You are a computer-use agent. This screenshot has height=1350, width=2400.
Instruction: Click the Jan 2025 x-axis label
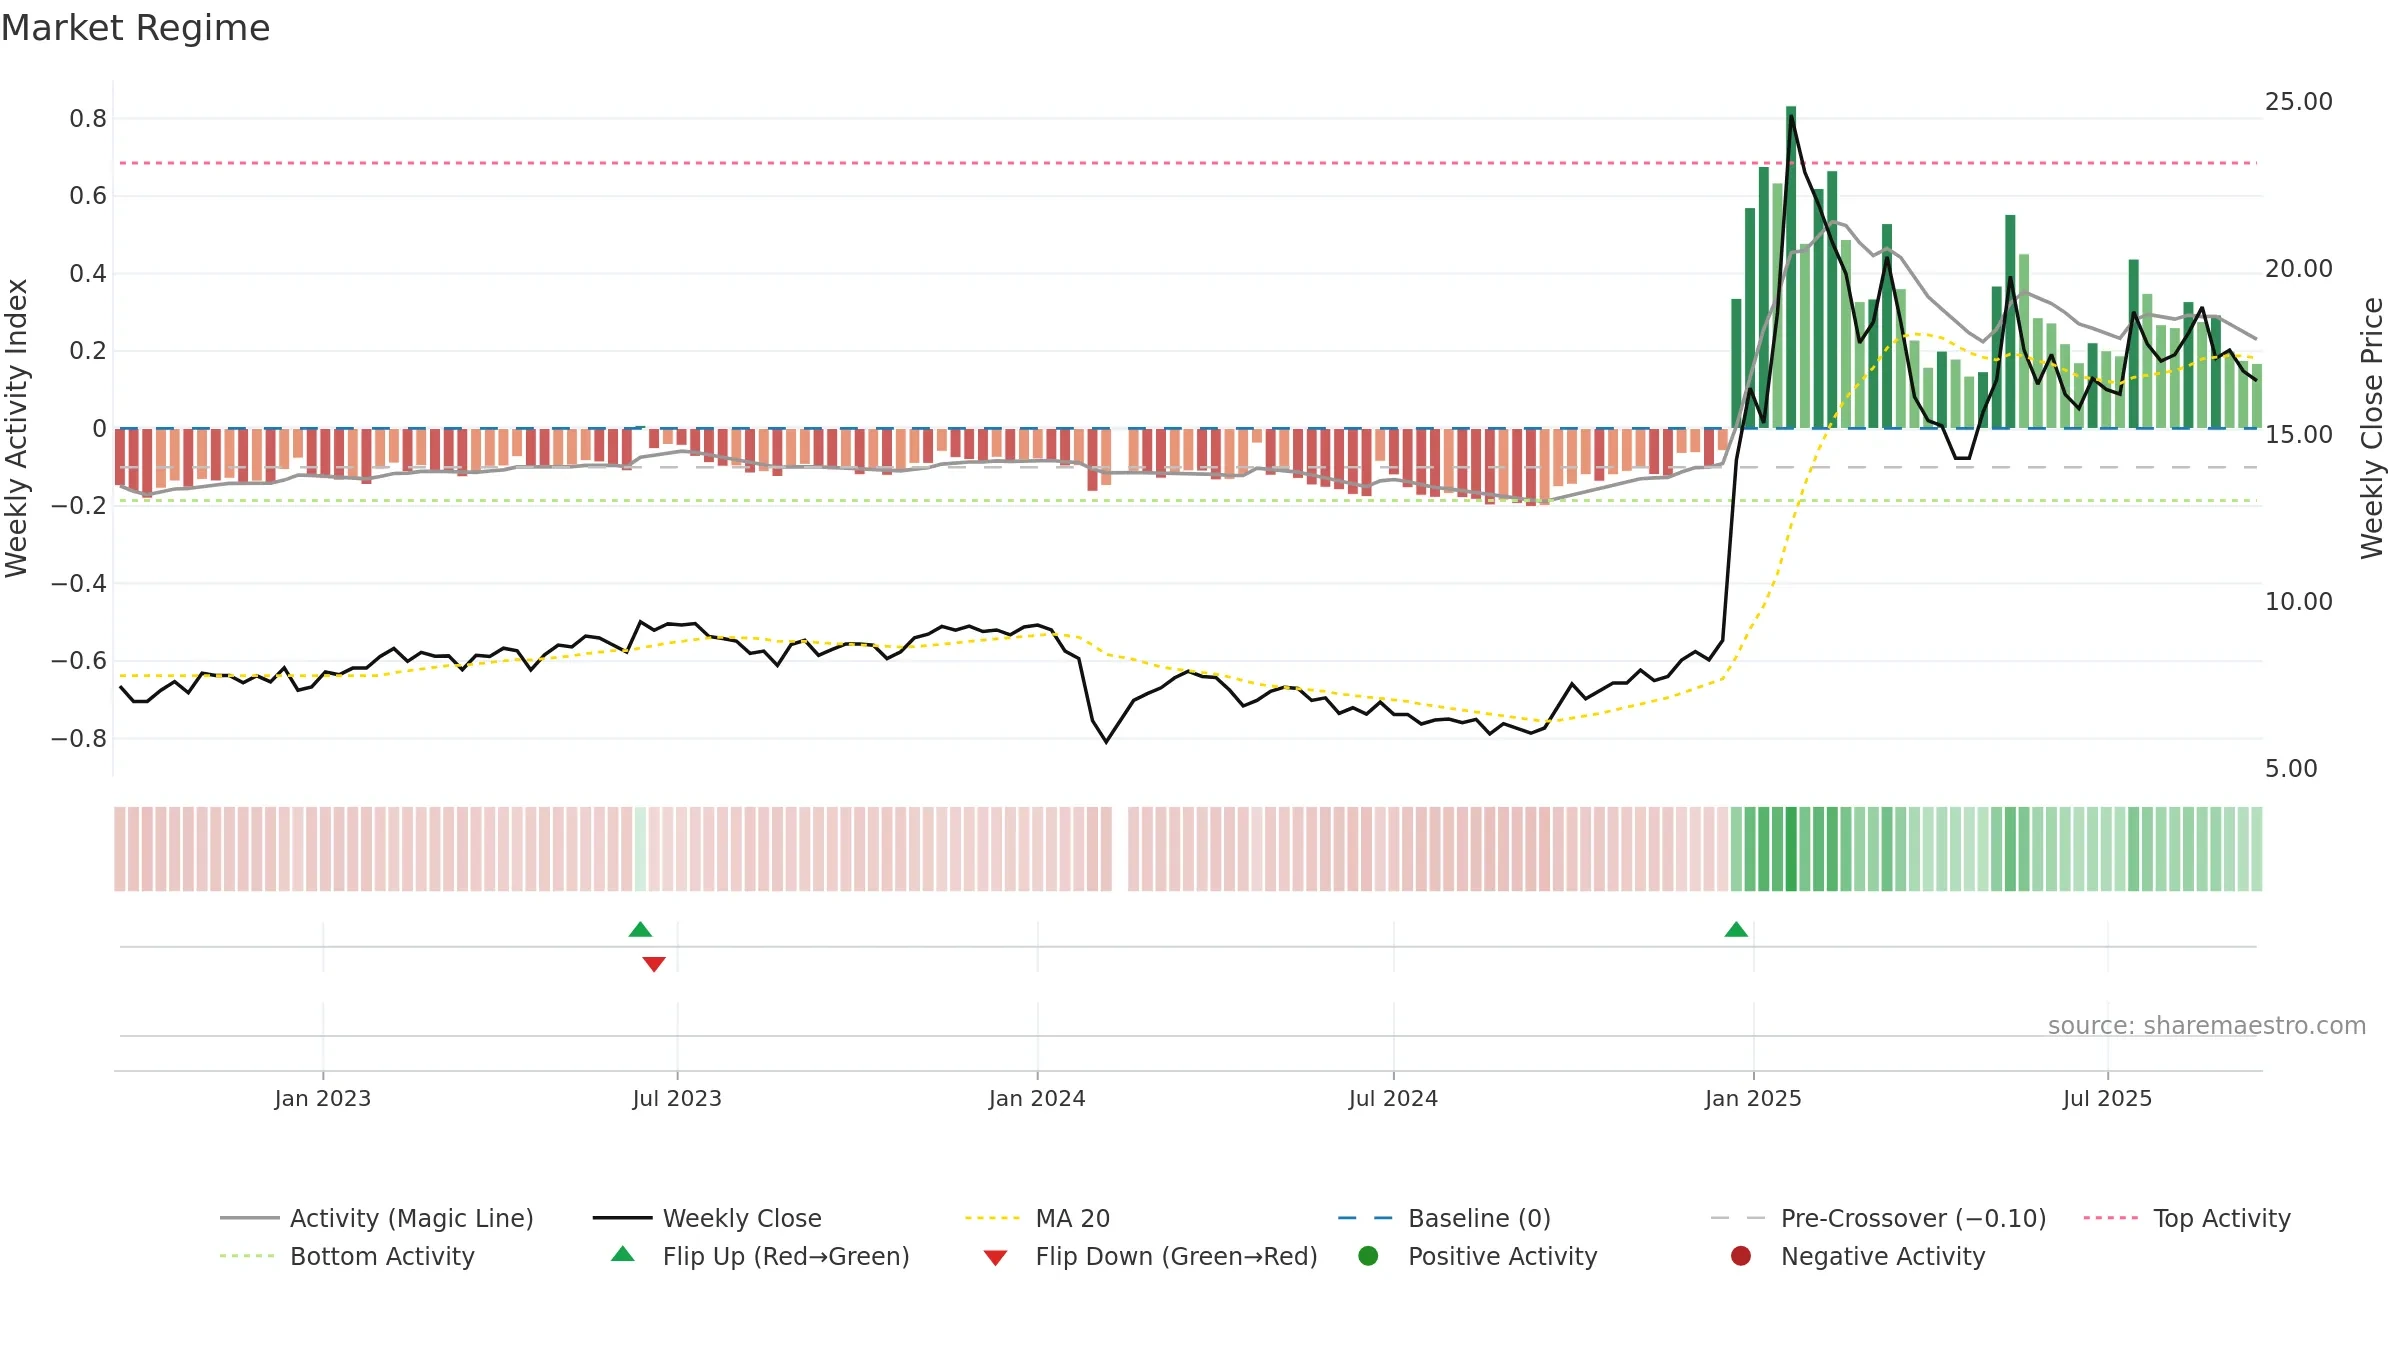coord(1753,1098)
